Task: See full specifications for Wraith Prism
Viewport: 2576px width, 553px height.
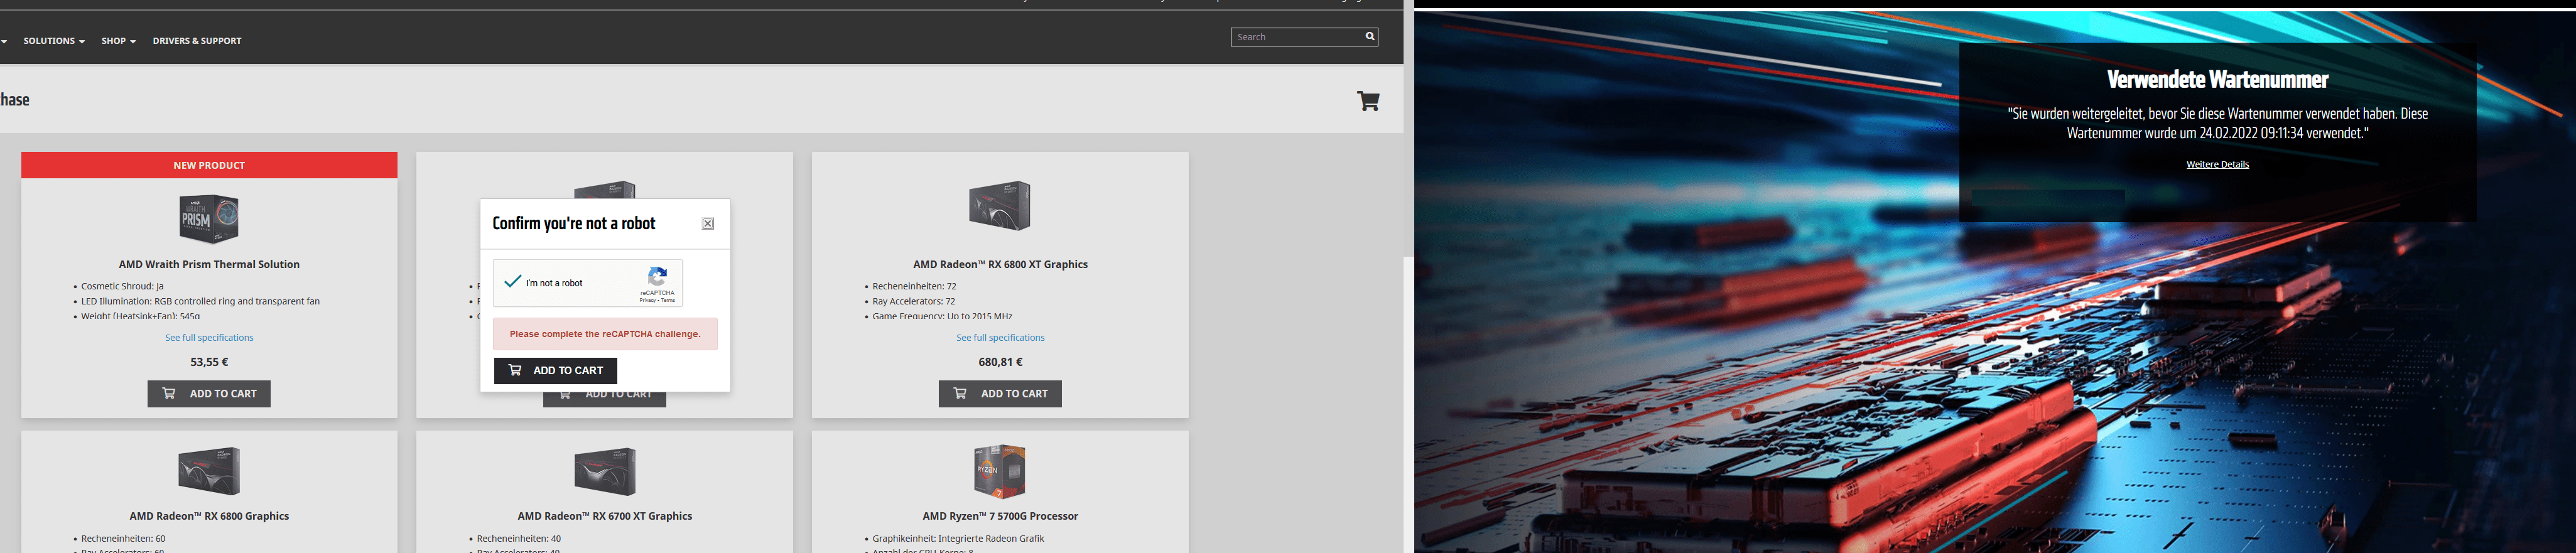Action: (209, 338)
